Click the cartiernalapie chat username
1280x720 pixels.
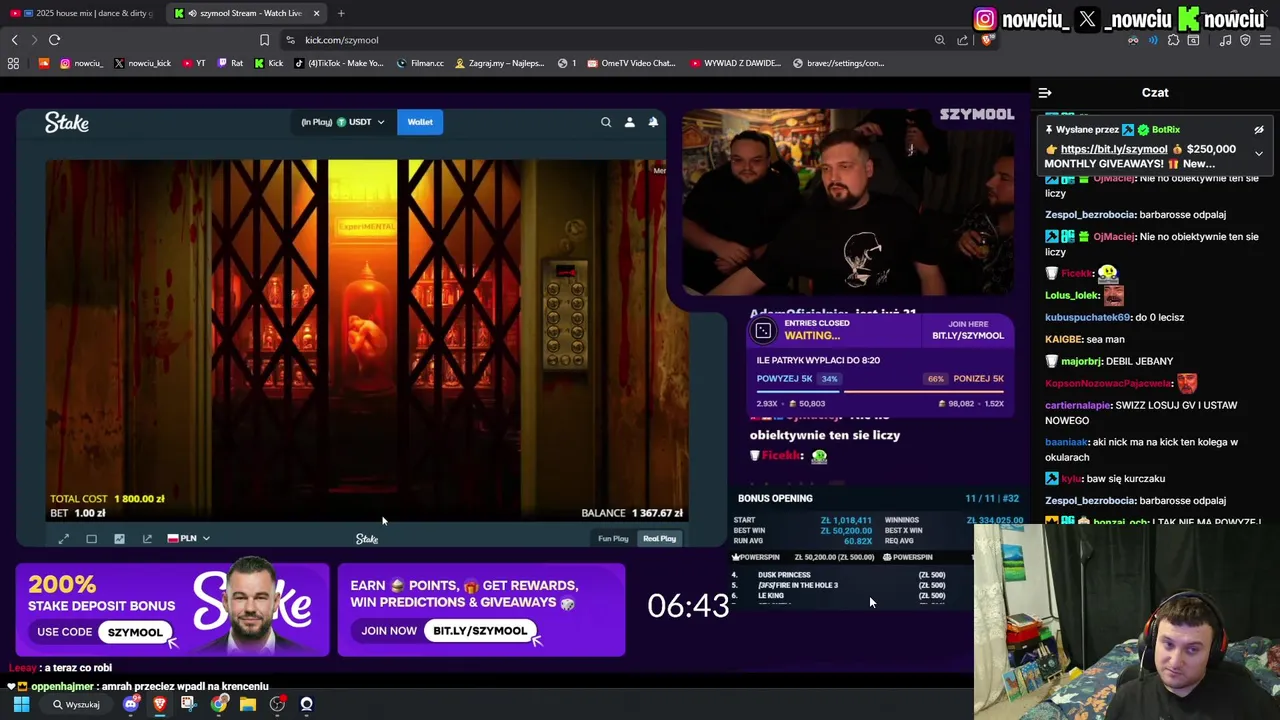coord(1078,405)
